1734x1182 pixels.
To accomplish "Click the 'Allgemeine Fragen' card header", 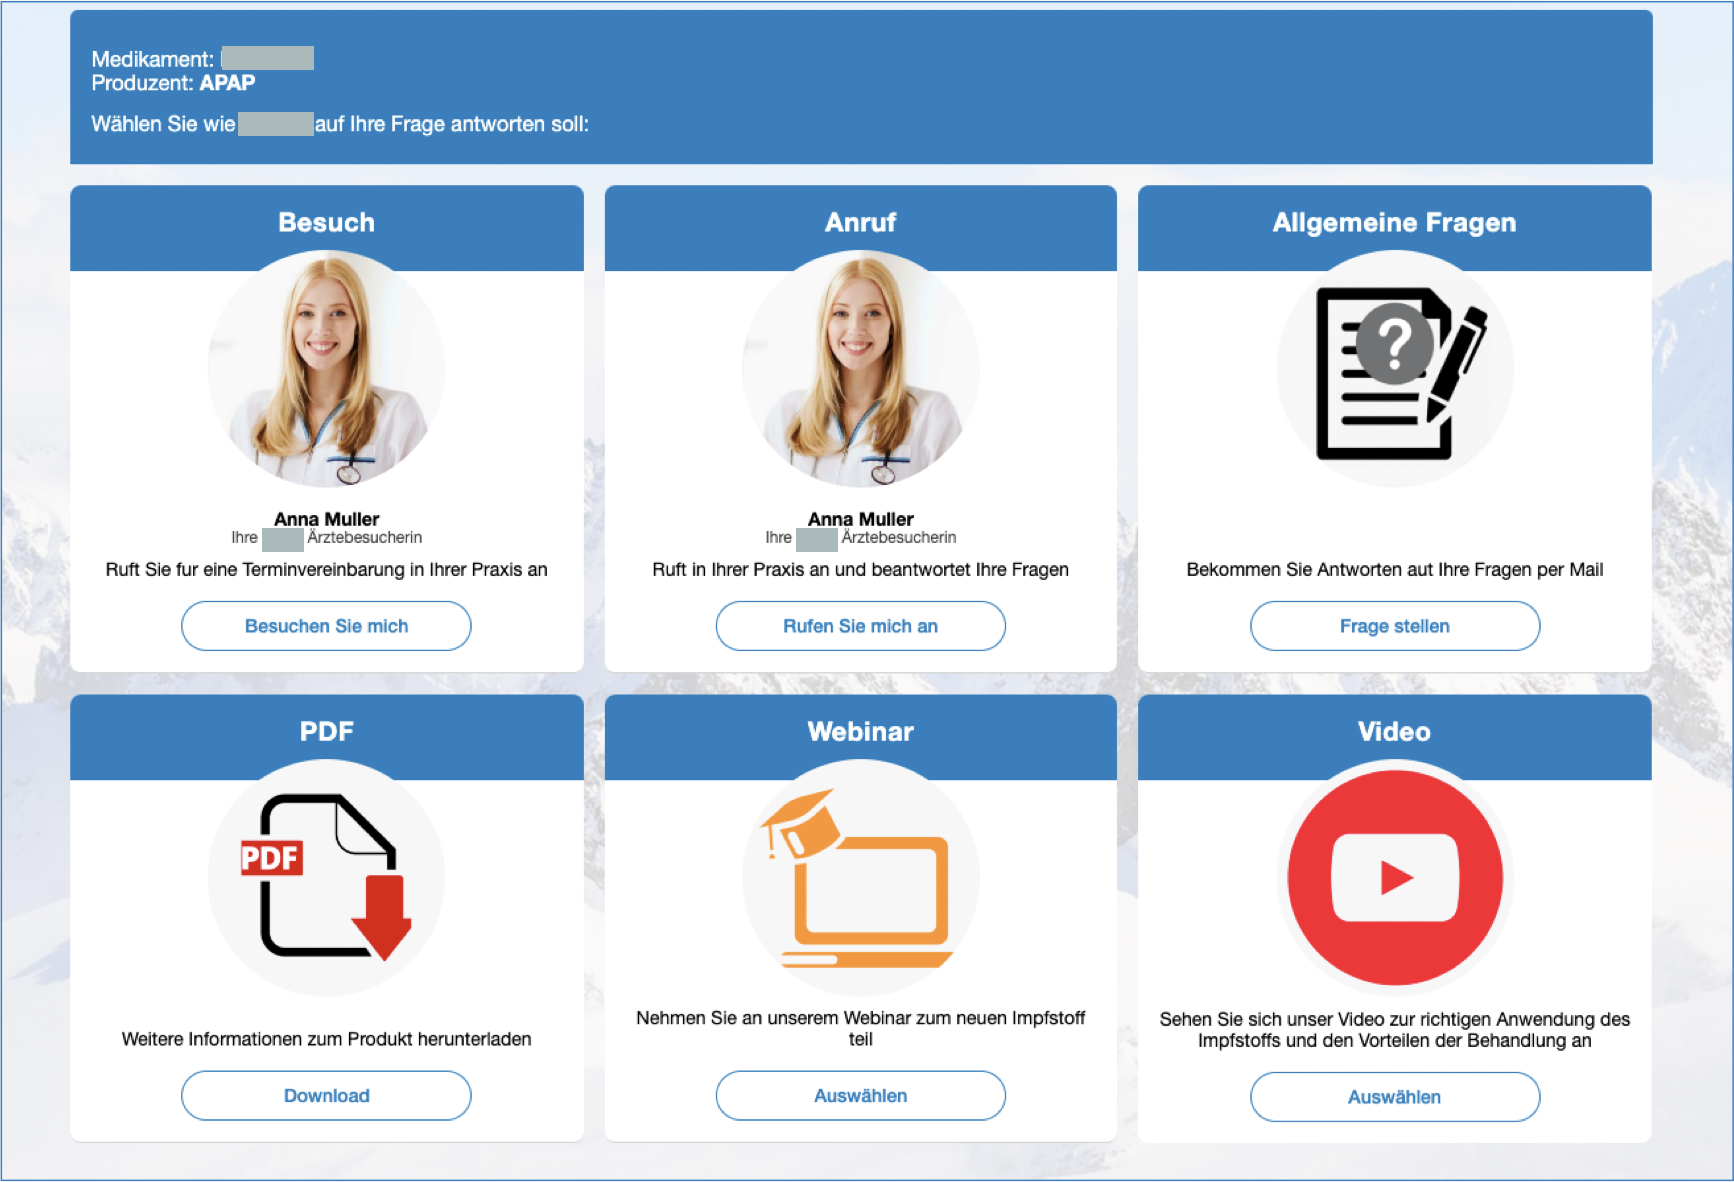I will (1394, 222).
